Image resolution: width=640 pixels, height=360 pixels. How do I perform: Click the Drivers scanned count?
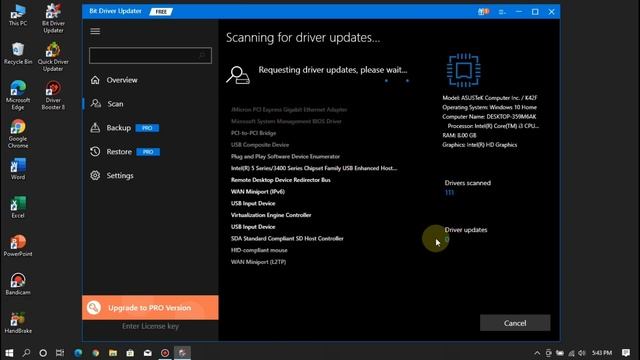pos(449,193)
